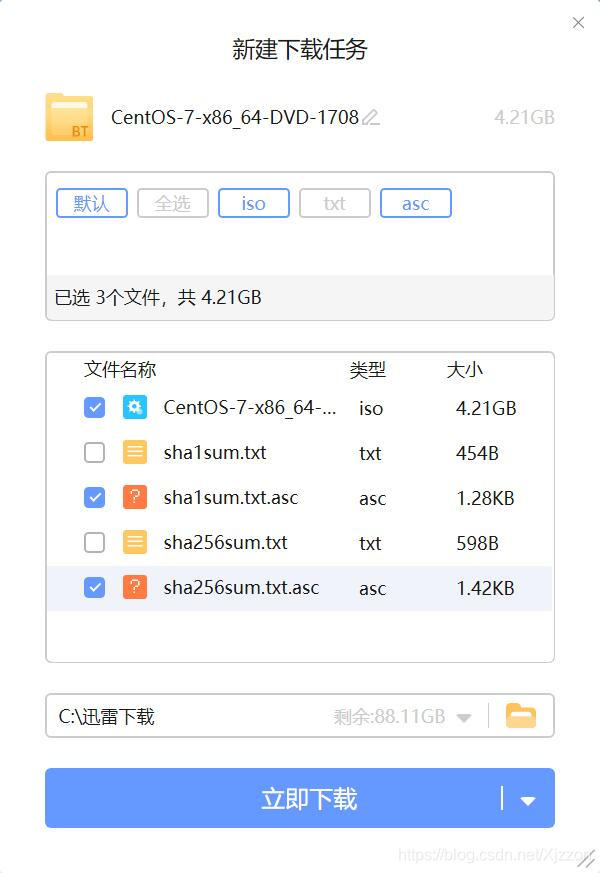Viewport: 600px width, 873px height.
Task: Click the 新建下载任务 dialog title
Action: pos(299,49)
